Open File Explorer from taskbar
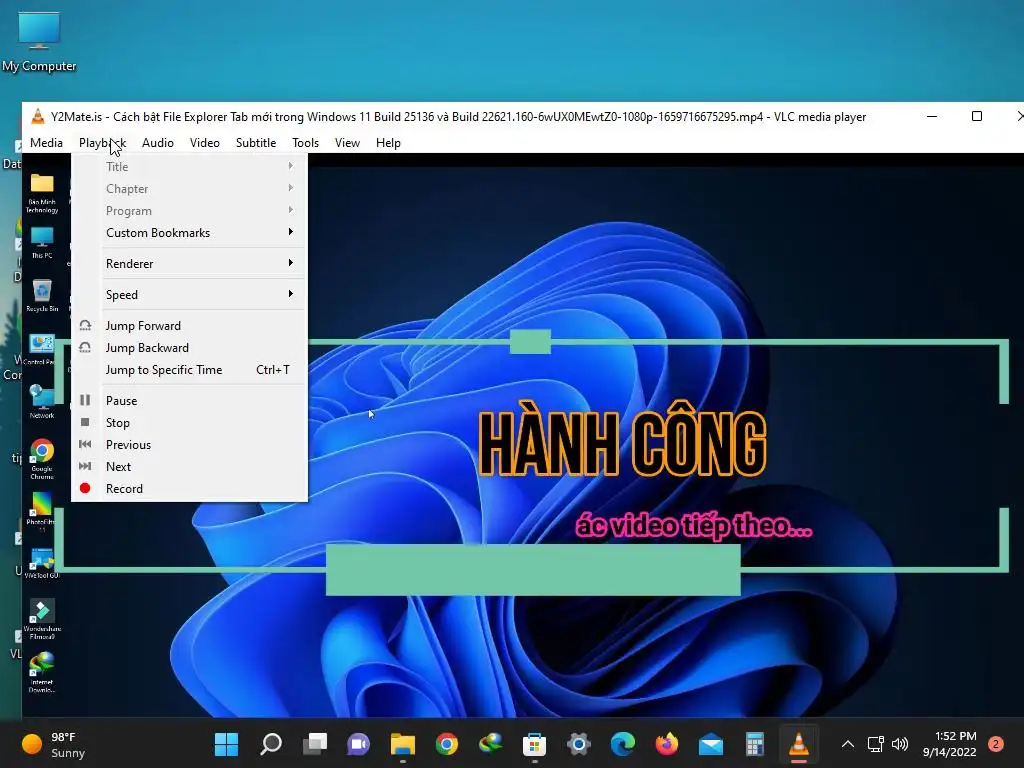1024x768 pixels. point(403,744)
